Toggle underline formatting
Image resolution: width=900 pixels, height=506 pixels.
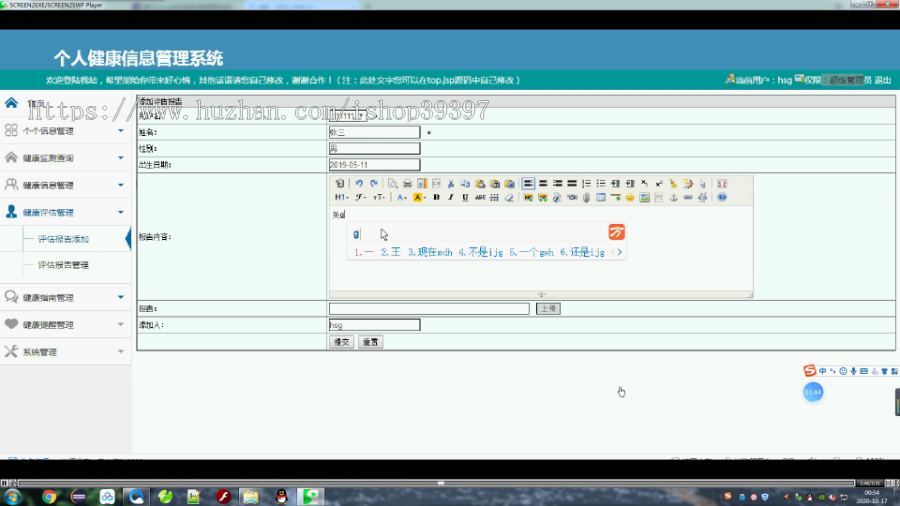pos(465,197)
